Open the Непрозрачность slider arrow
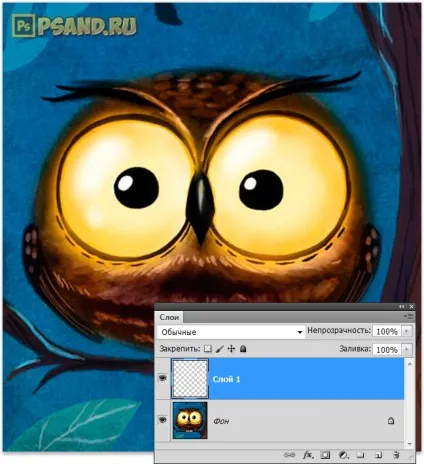 [407, 331]
